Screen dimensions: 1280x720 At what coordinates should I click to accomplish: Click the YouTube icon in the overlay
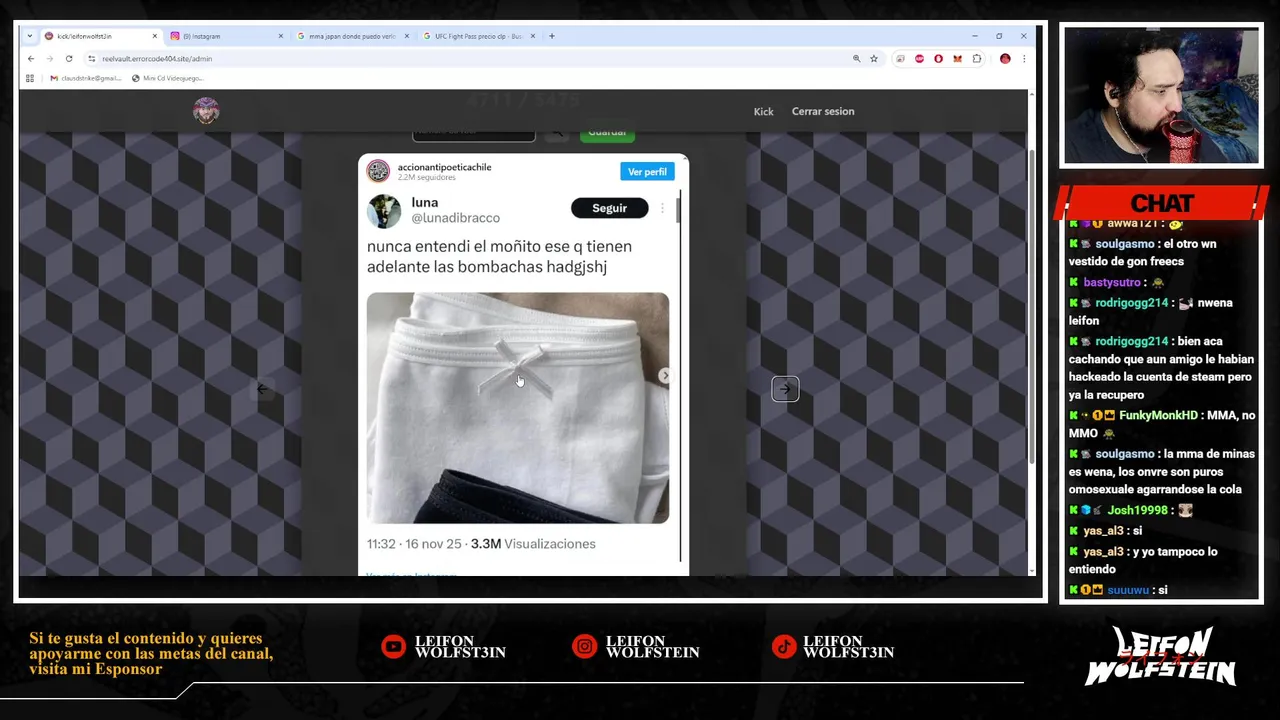click(394, 647)
